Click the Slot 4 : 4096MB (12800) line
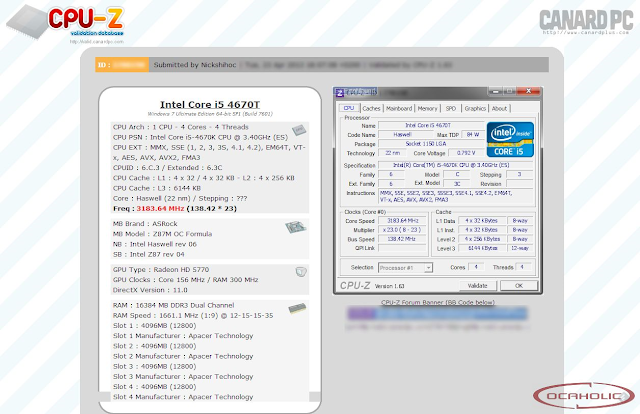The width and height of the screenshot is (640, 414). tap(154, 387)
